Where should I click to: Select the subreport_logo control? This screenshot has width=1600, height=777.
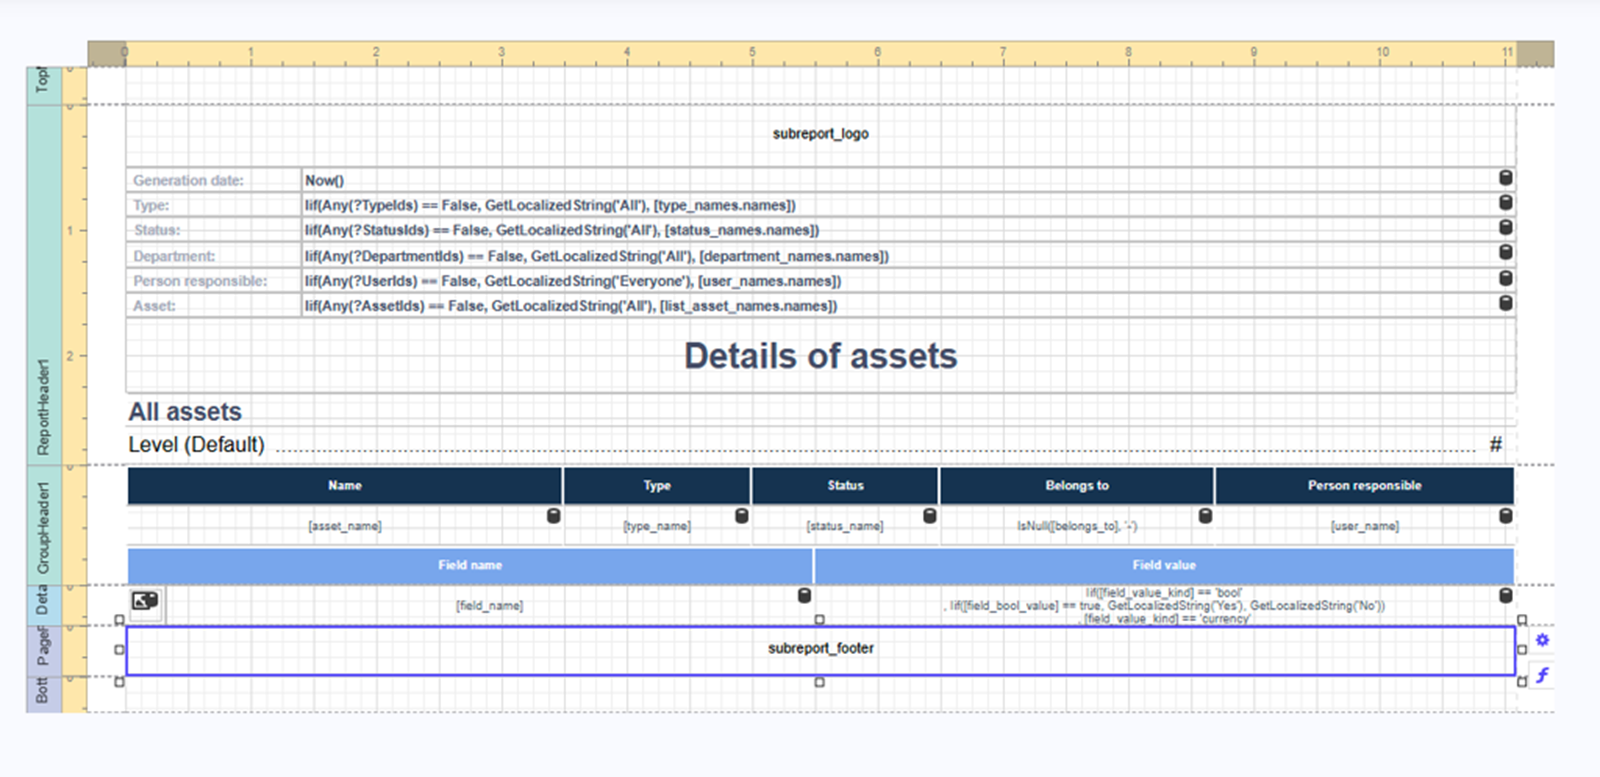click(x=820, y=134)
